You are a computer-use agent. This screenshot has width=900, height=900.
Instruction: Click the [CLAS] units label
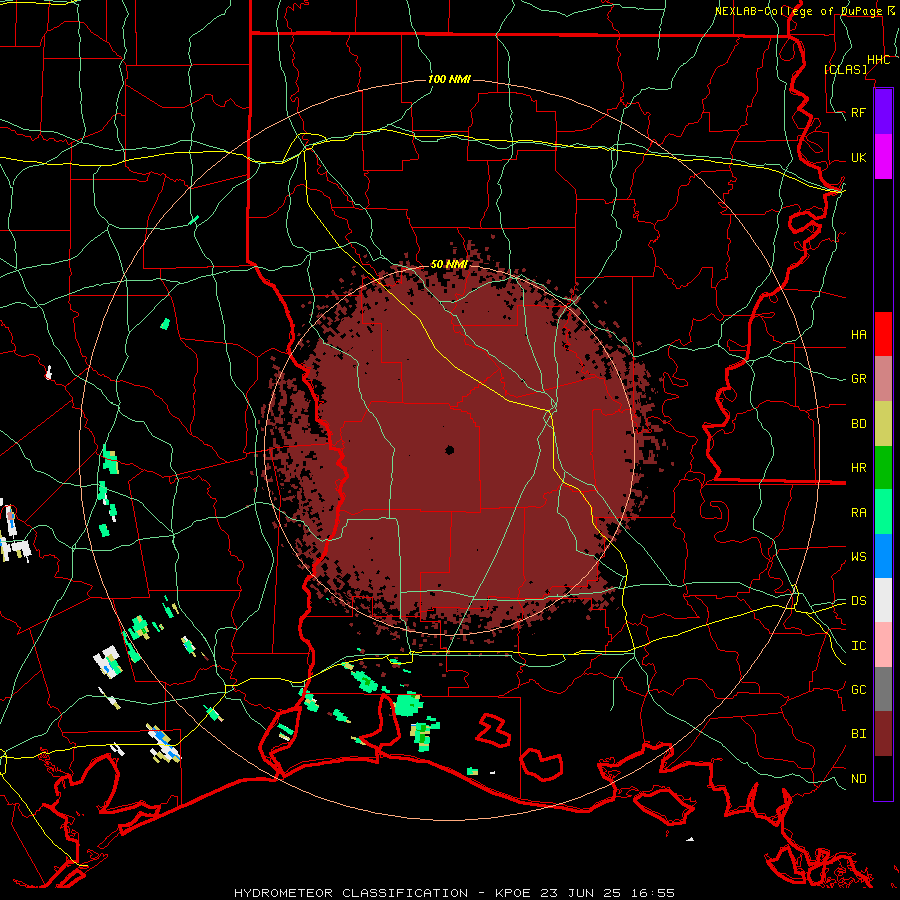pos(845,69)
